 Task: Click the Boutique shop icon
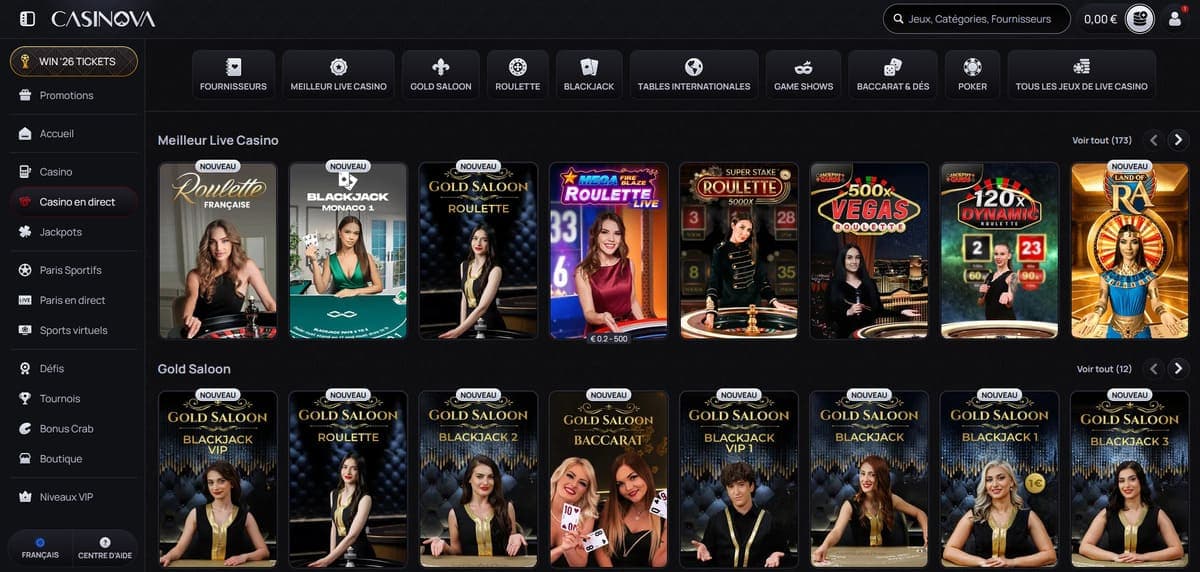pos(25,458)
